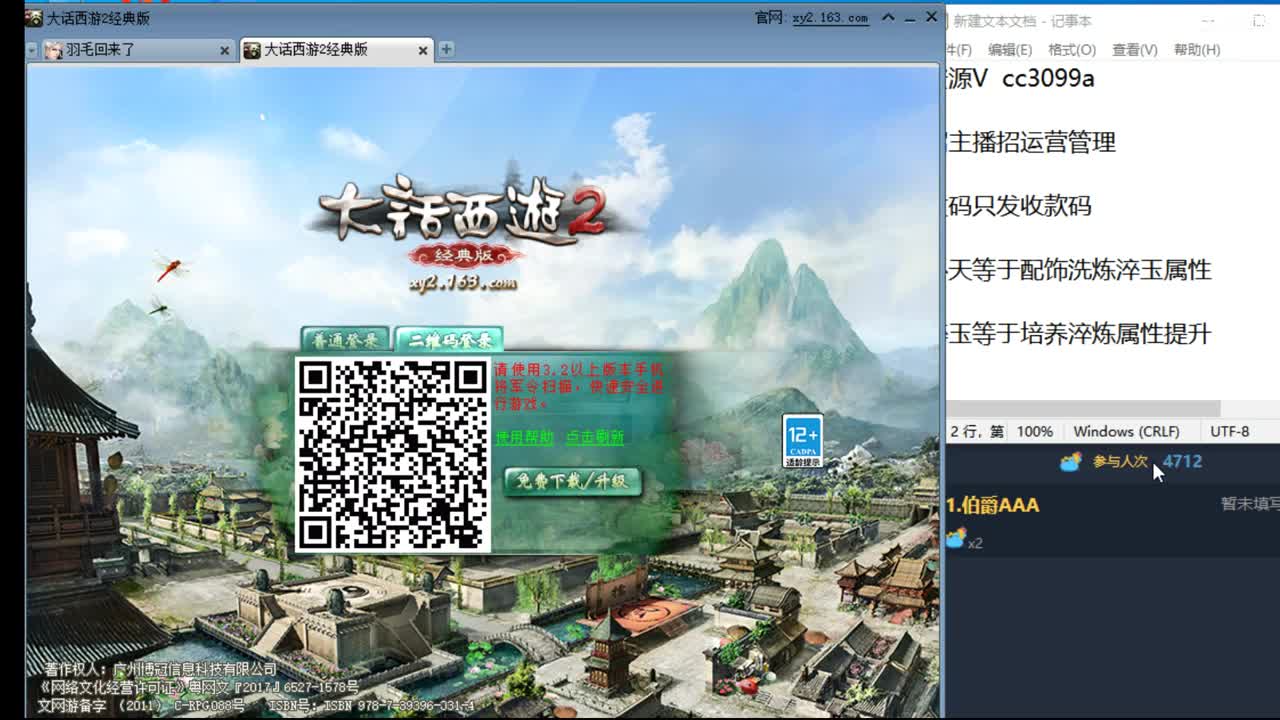
Task: Click the 暂未填写 text beside 伯爵AAA
Action: (x=1250, y=504)
